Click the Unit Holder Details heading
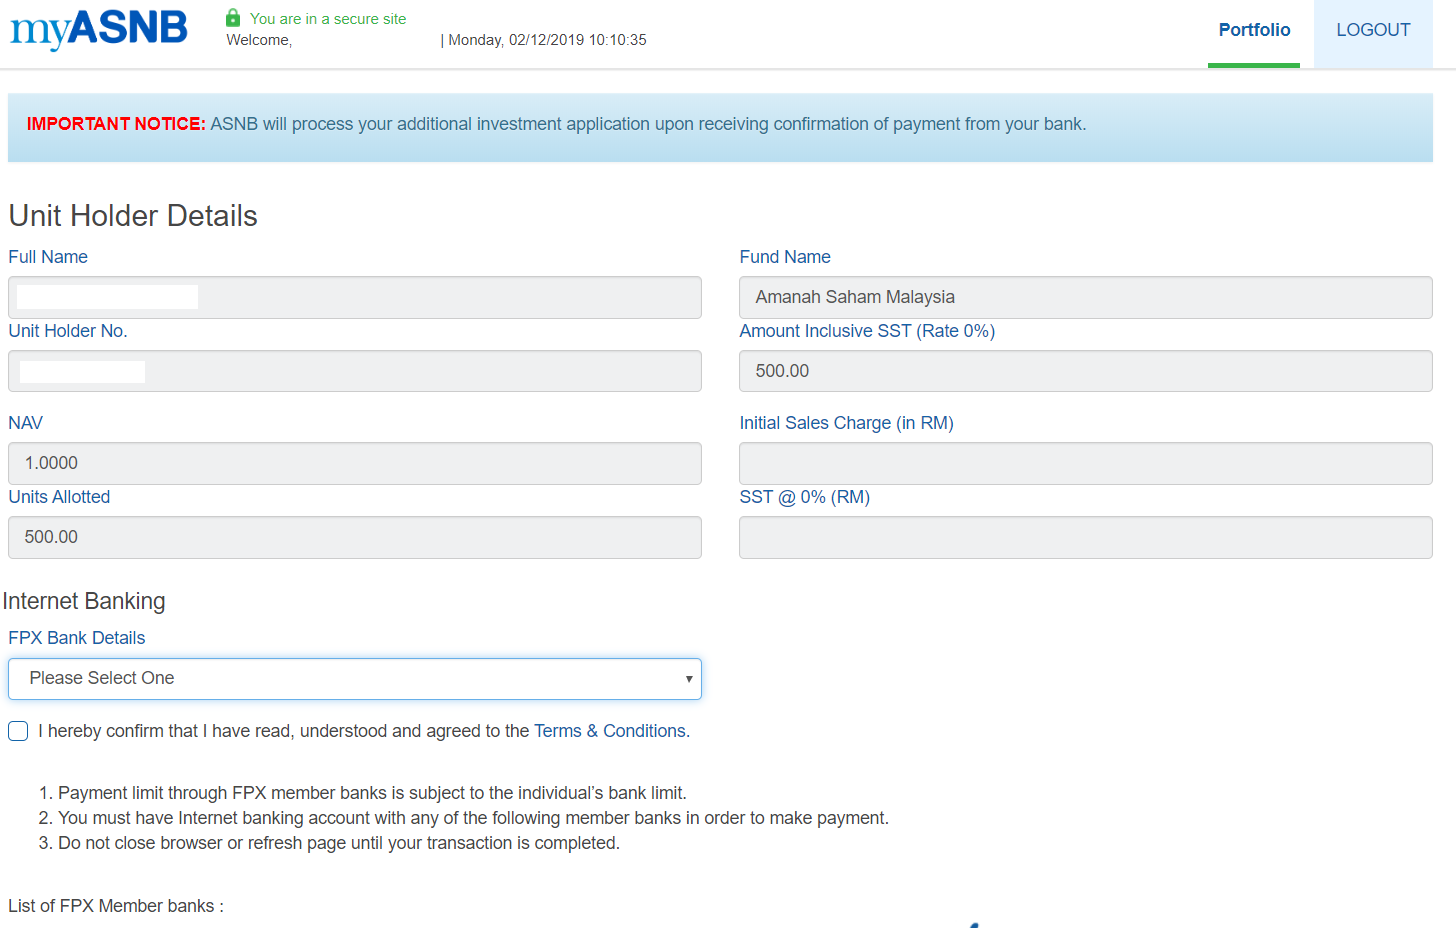The height and width of the screenshot is (928, 1456). 133,216
